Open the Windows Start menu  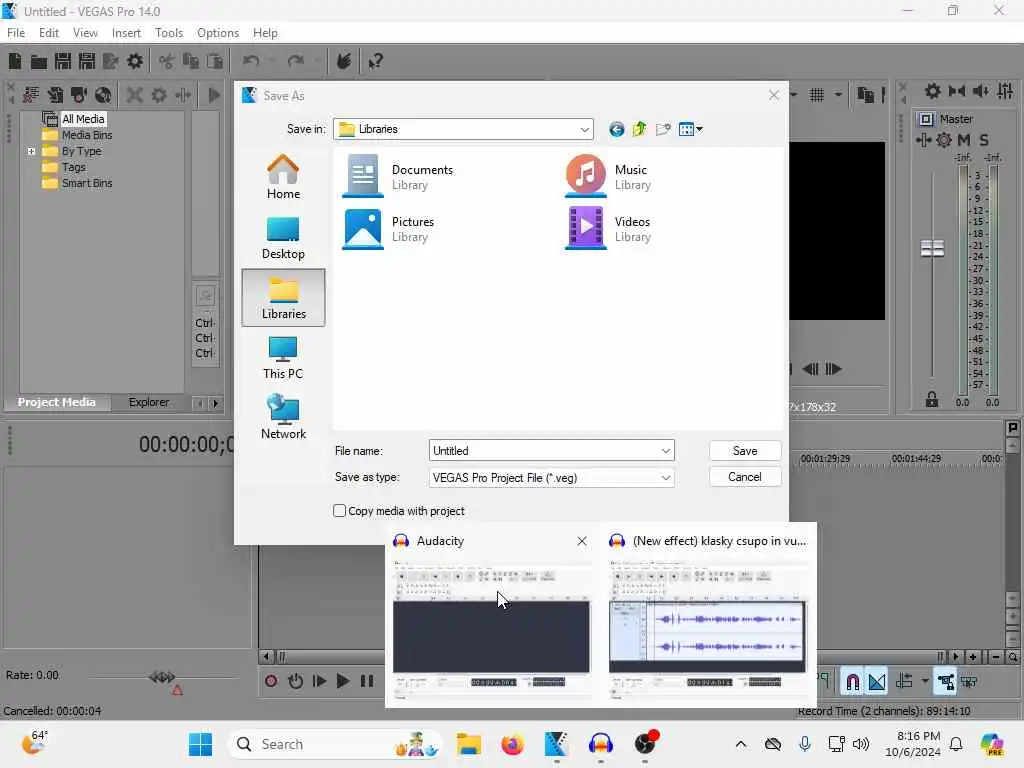(x=200, y=744)
